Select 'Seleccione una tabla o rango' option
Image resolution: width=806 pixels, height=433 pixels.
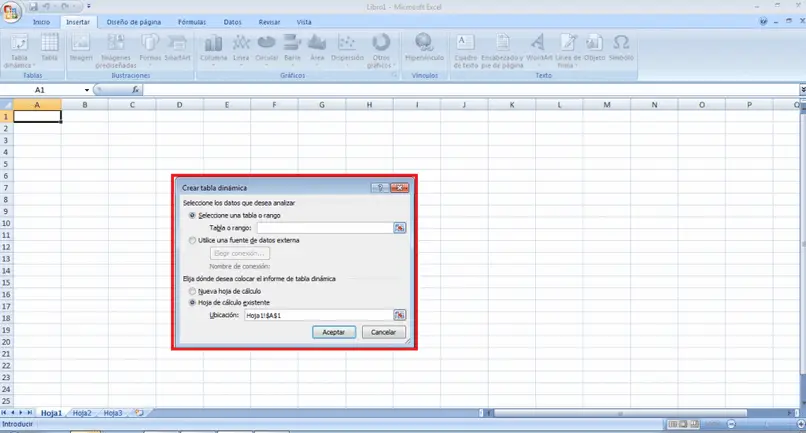click(x=192, y=215)
